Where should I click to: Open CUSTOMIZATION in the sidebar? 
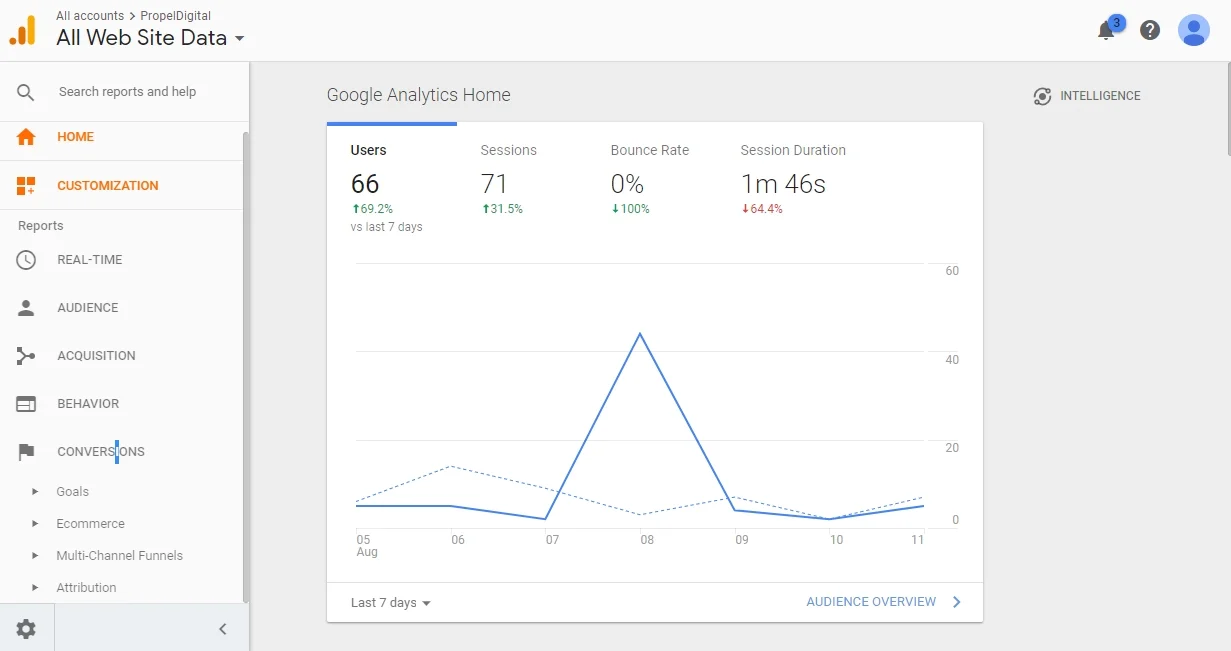108,186
